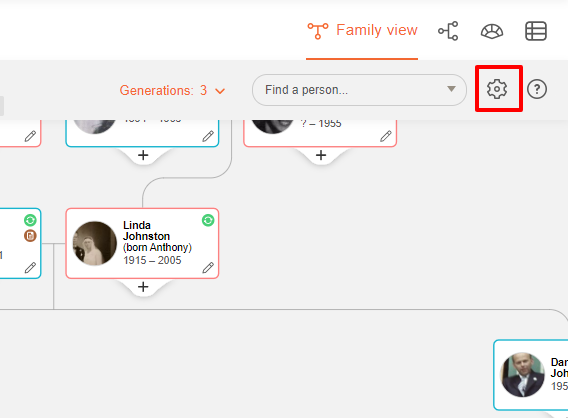Open tree settings gear icon
The image size is (568, 418).
pos(497,89)
